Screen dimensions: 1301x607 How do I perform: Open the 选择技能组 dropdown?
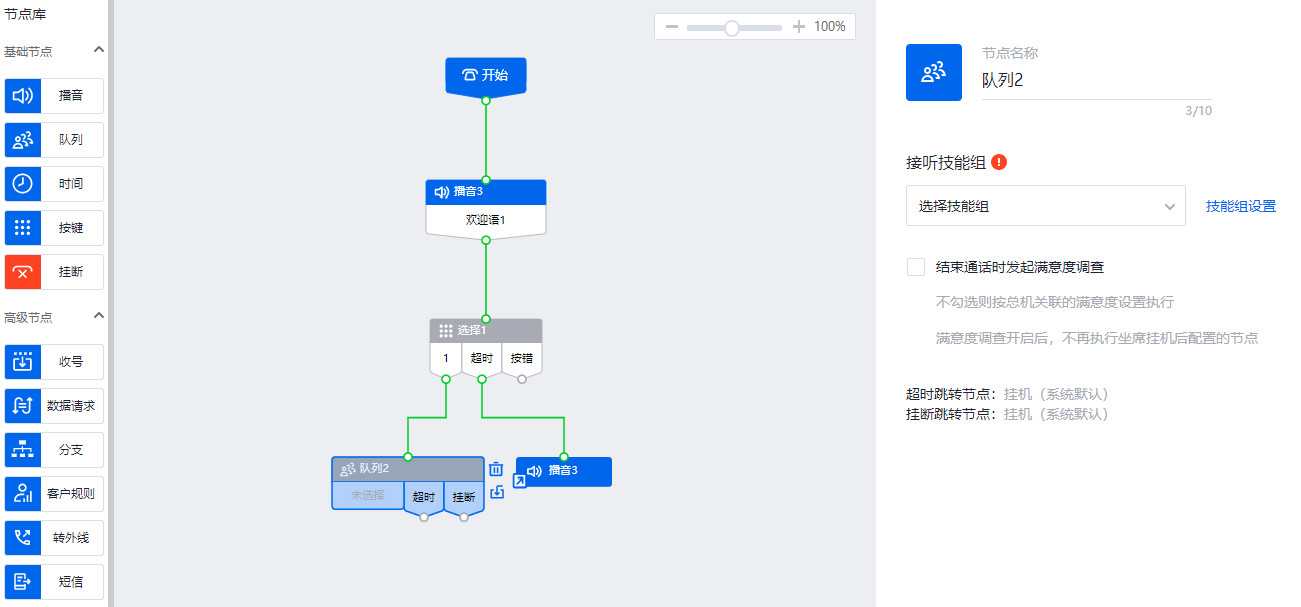(1045, 206)
